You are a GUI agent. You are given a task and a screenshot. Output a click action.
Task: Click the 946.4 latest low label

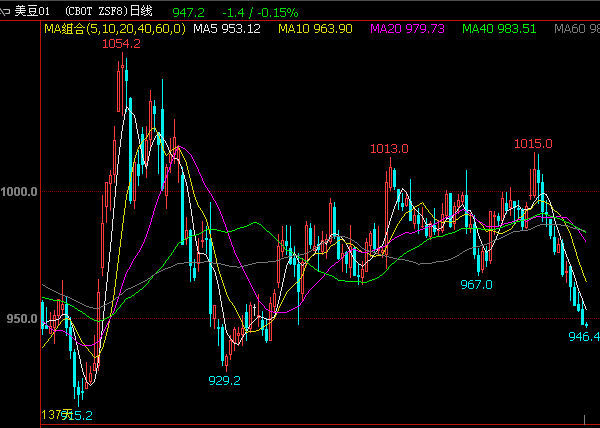(x=584, y=337)
